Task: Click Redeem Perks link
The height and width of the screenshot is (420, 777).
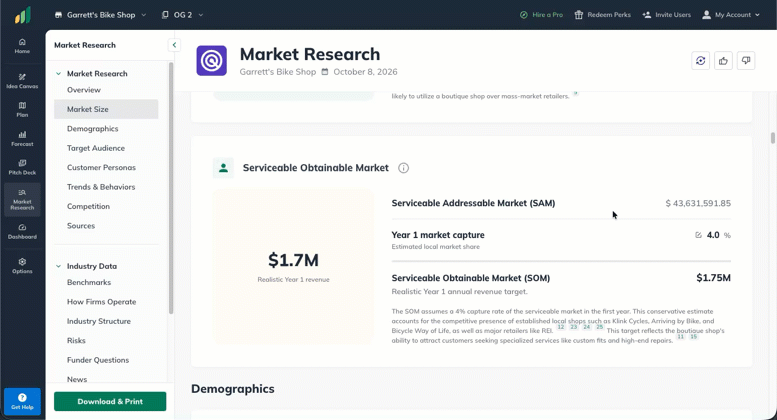Action: (x=603, y=15)
